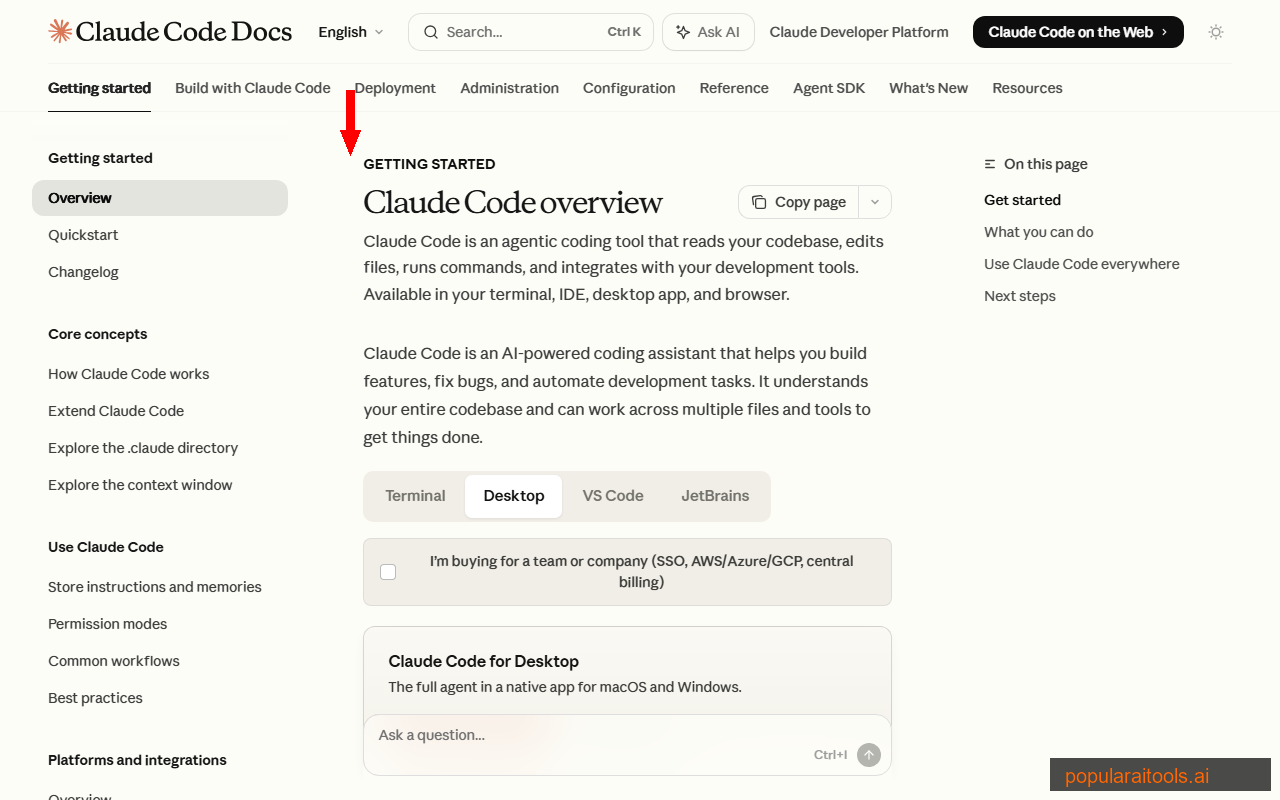Click the copy icon inside Copy page button
The height and width of the screenshot is (800, 1280).
(x=761, y=201)
